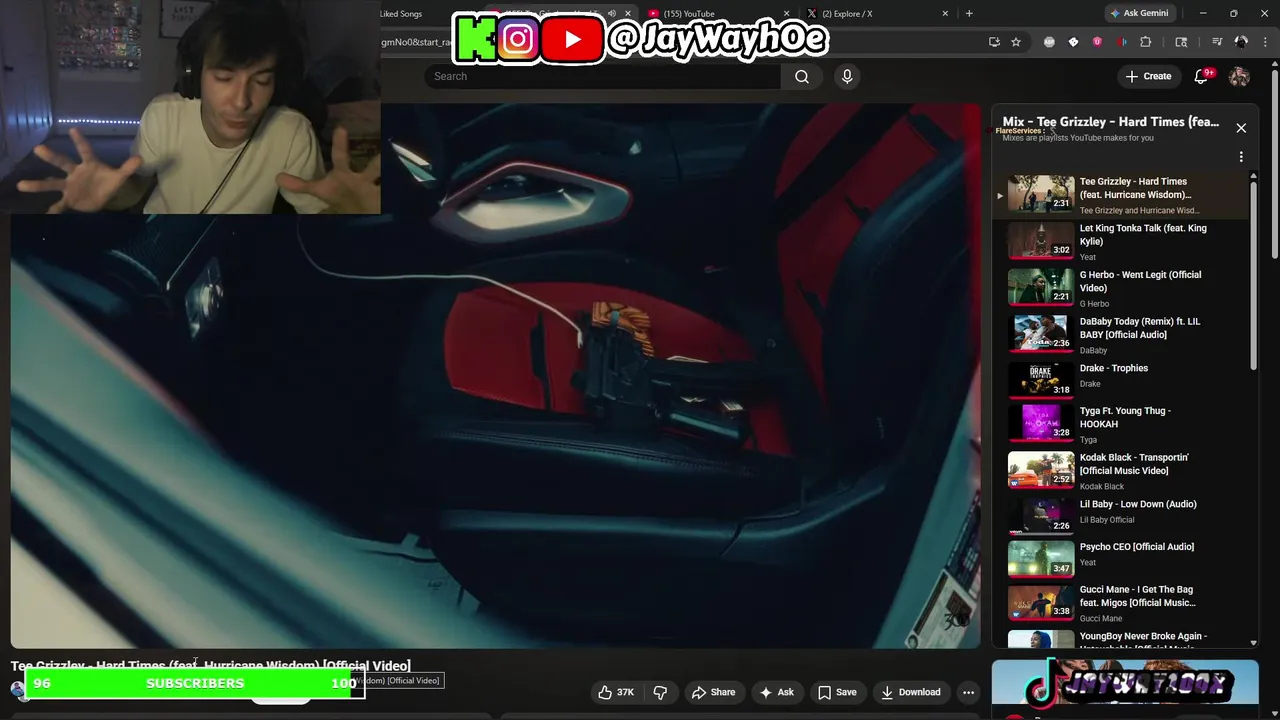Image resolution: width=1280 pixels, height=720 pixels.
Task: Click the video player to pause
Action: tap(495, 375)
